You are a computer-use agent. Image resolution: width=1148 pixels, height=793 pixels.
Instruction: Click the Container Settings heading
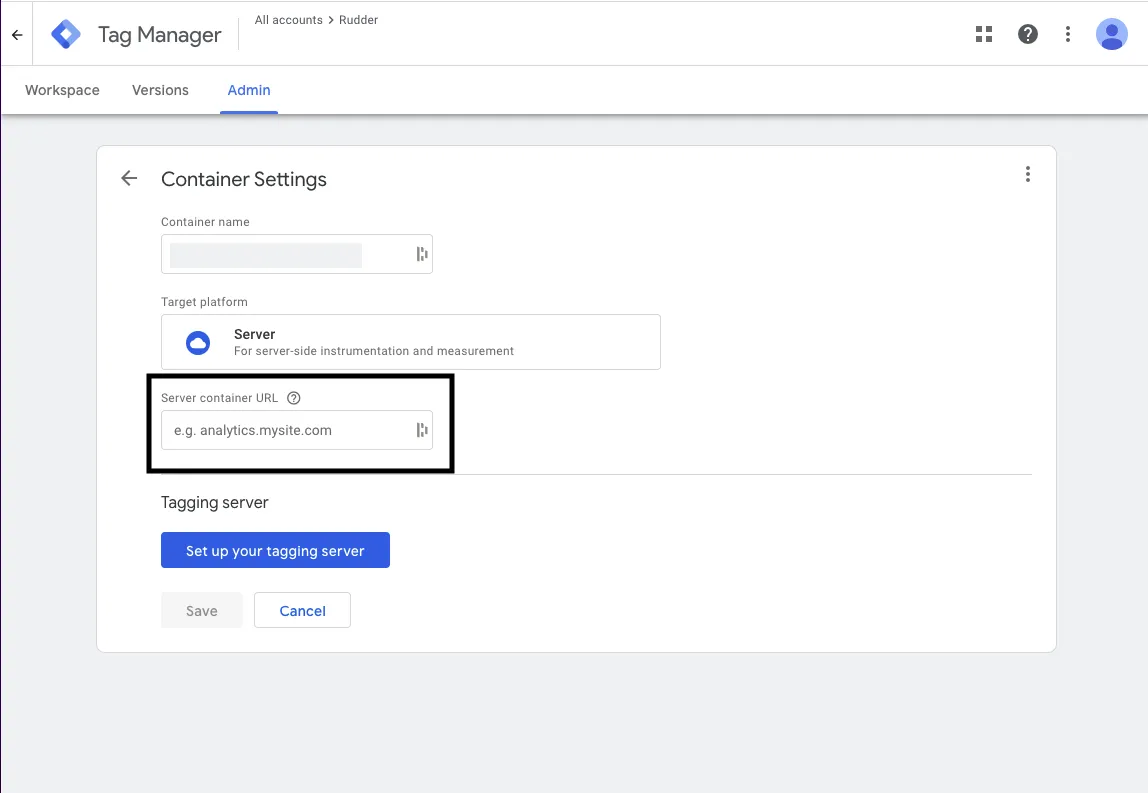[x=244, y=179]
